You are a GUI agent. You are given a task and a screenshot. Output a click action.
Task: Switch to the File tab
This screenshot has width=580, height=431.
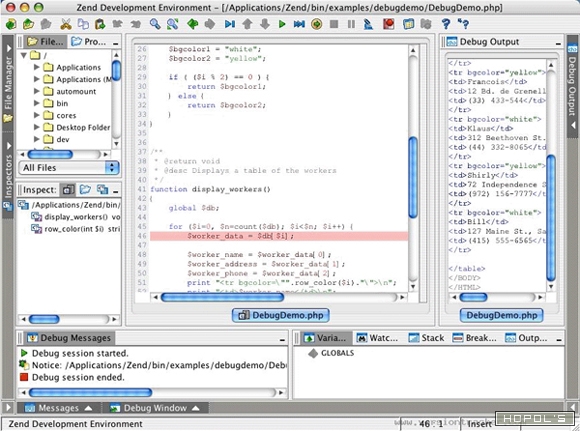[x=45, y=41]
